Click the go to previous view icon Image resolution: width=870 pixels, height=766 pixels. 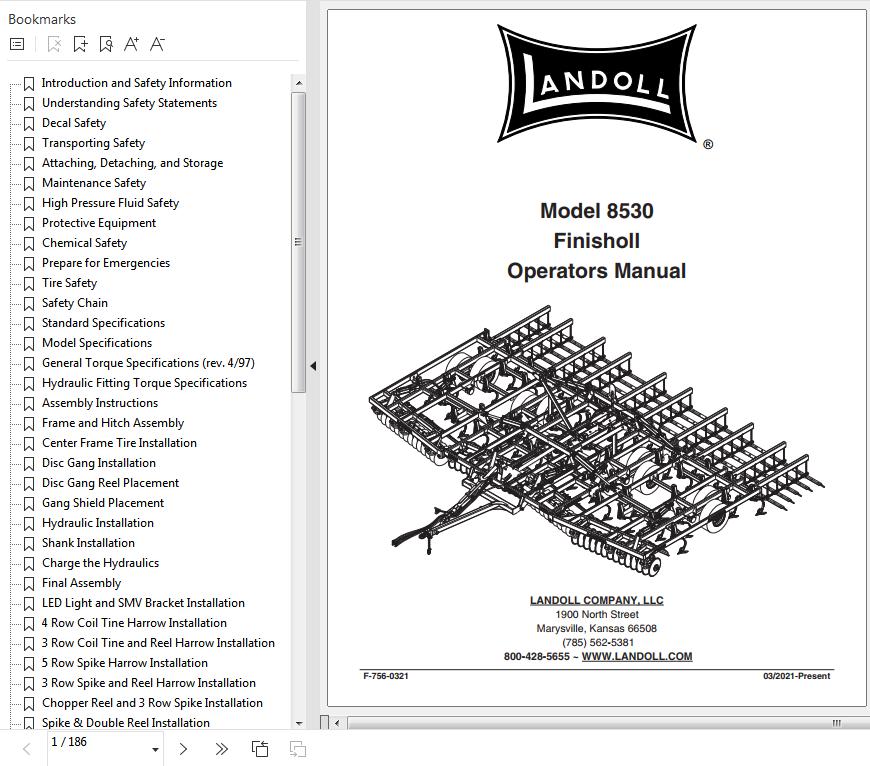point(260,749)
